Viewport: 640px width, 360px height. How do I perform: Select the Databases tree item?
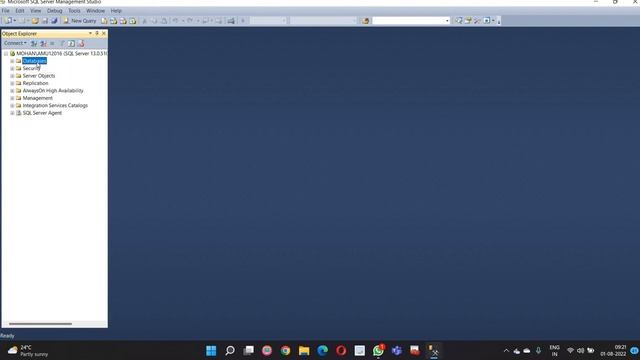click(x=34, y=61)
